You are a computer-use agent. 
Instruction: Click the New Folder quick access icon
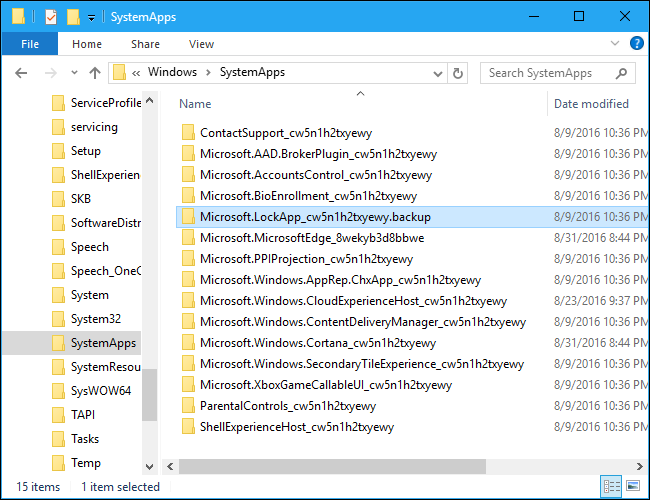73,17
